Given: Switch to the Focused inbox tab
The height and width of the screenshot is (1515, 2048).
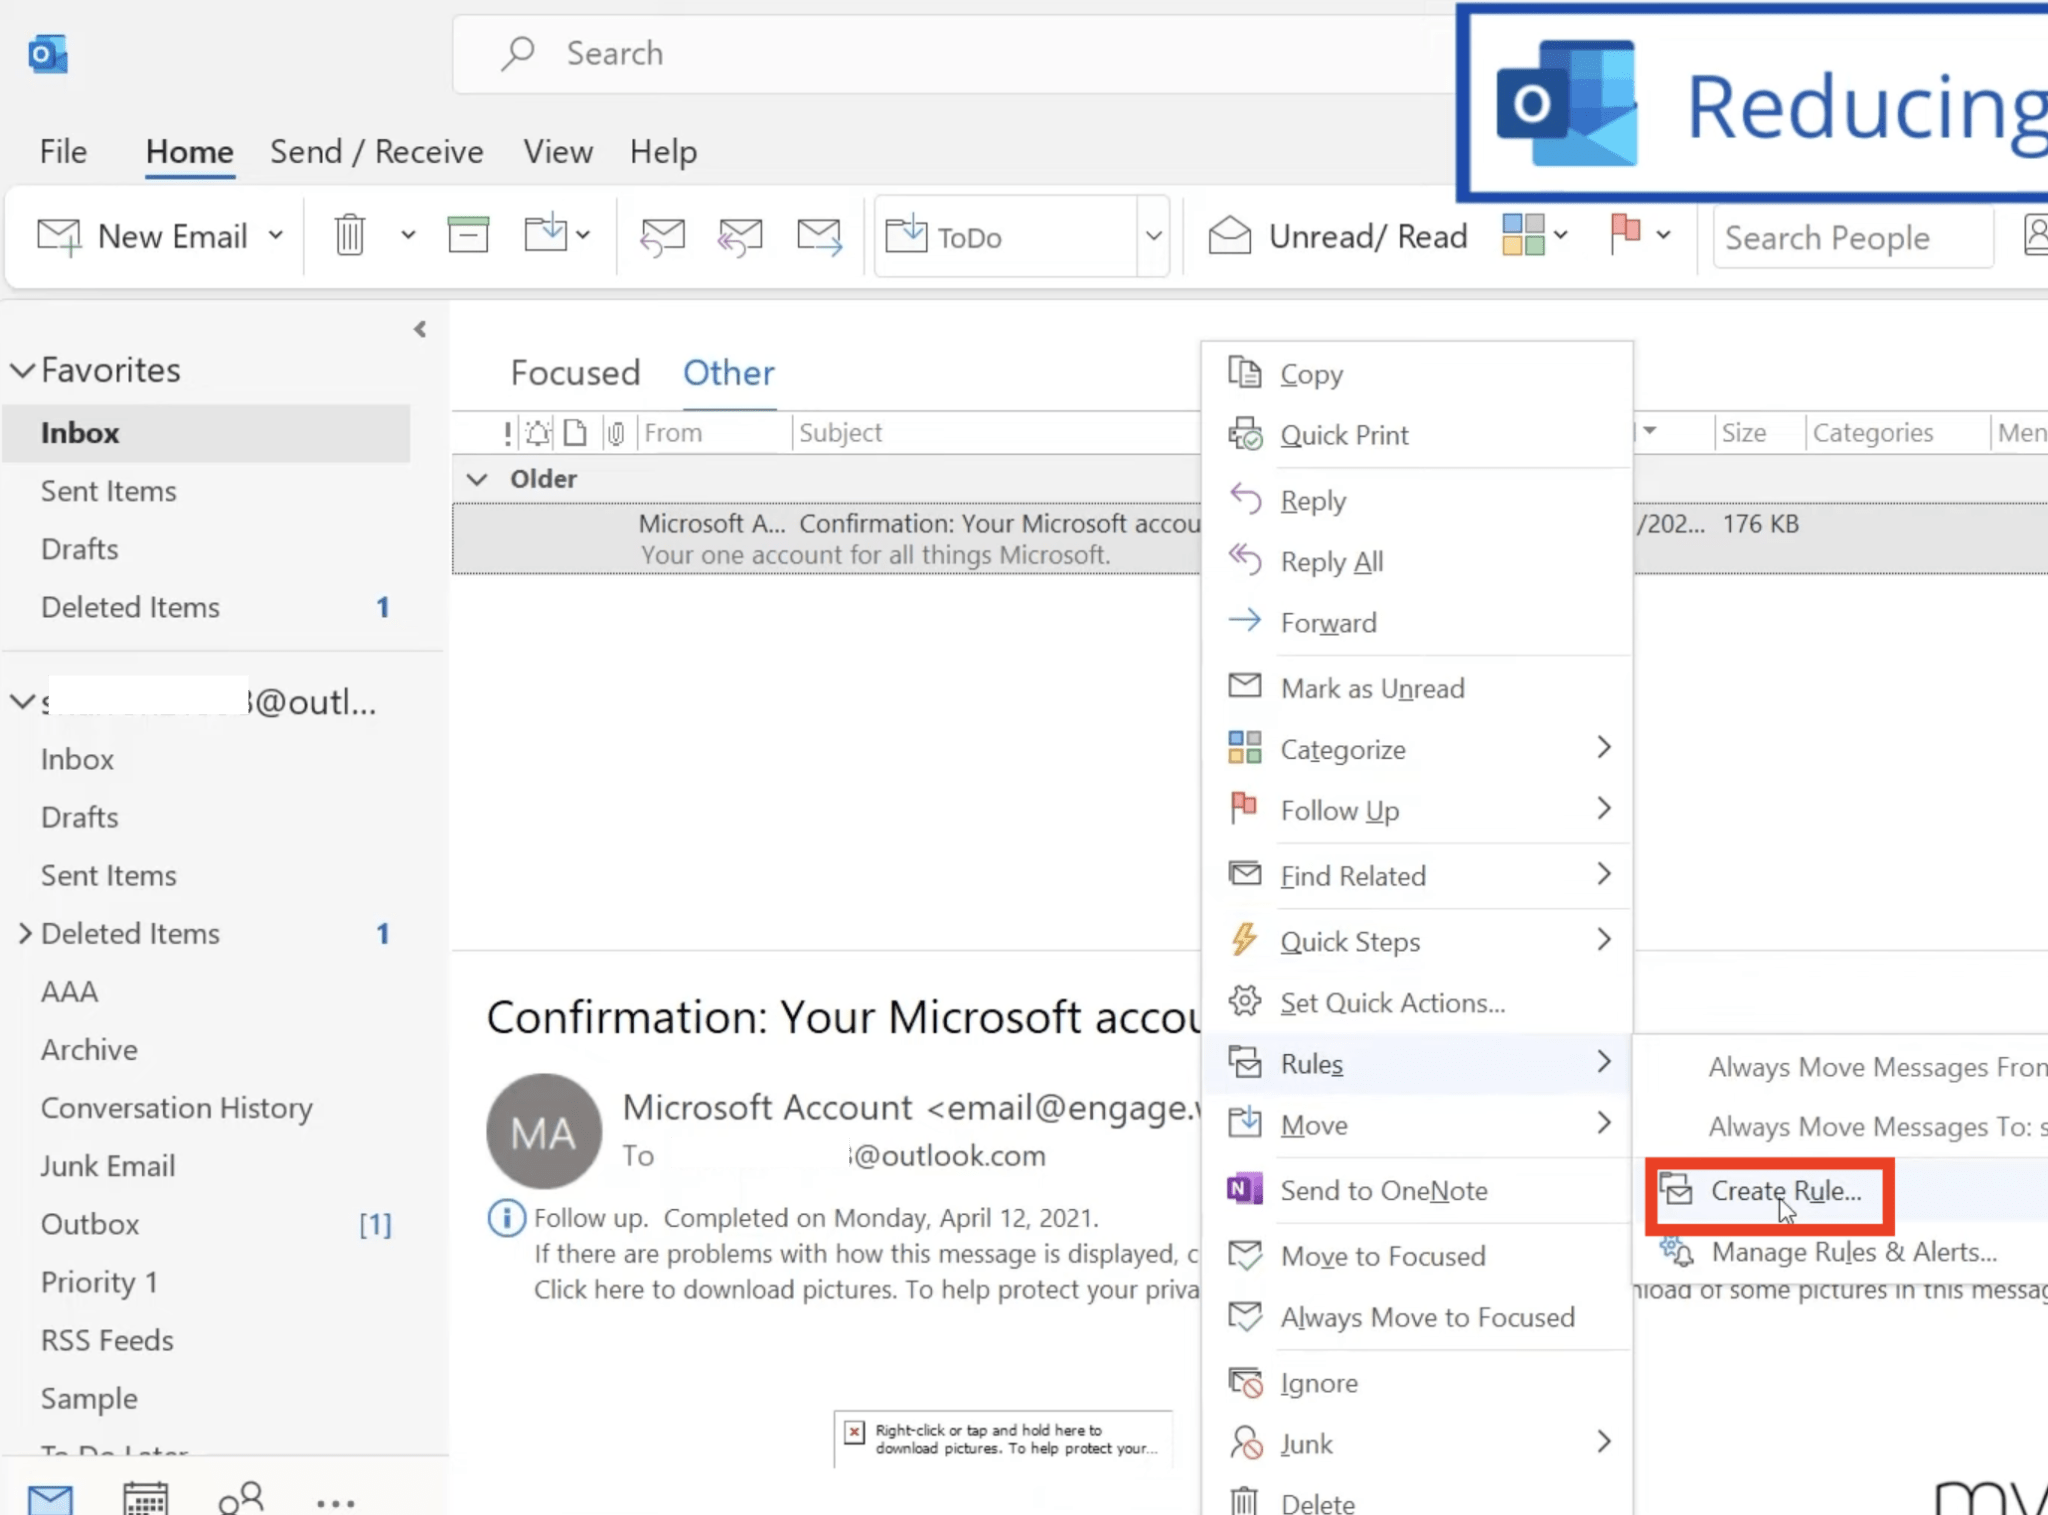Looking at the screenshot, I should point(575,372).
